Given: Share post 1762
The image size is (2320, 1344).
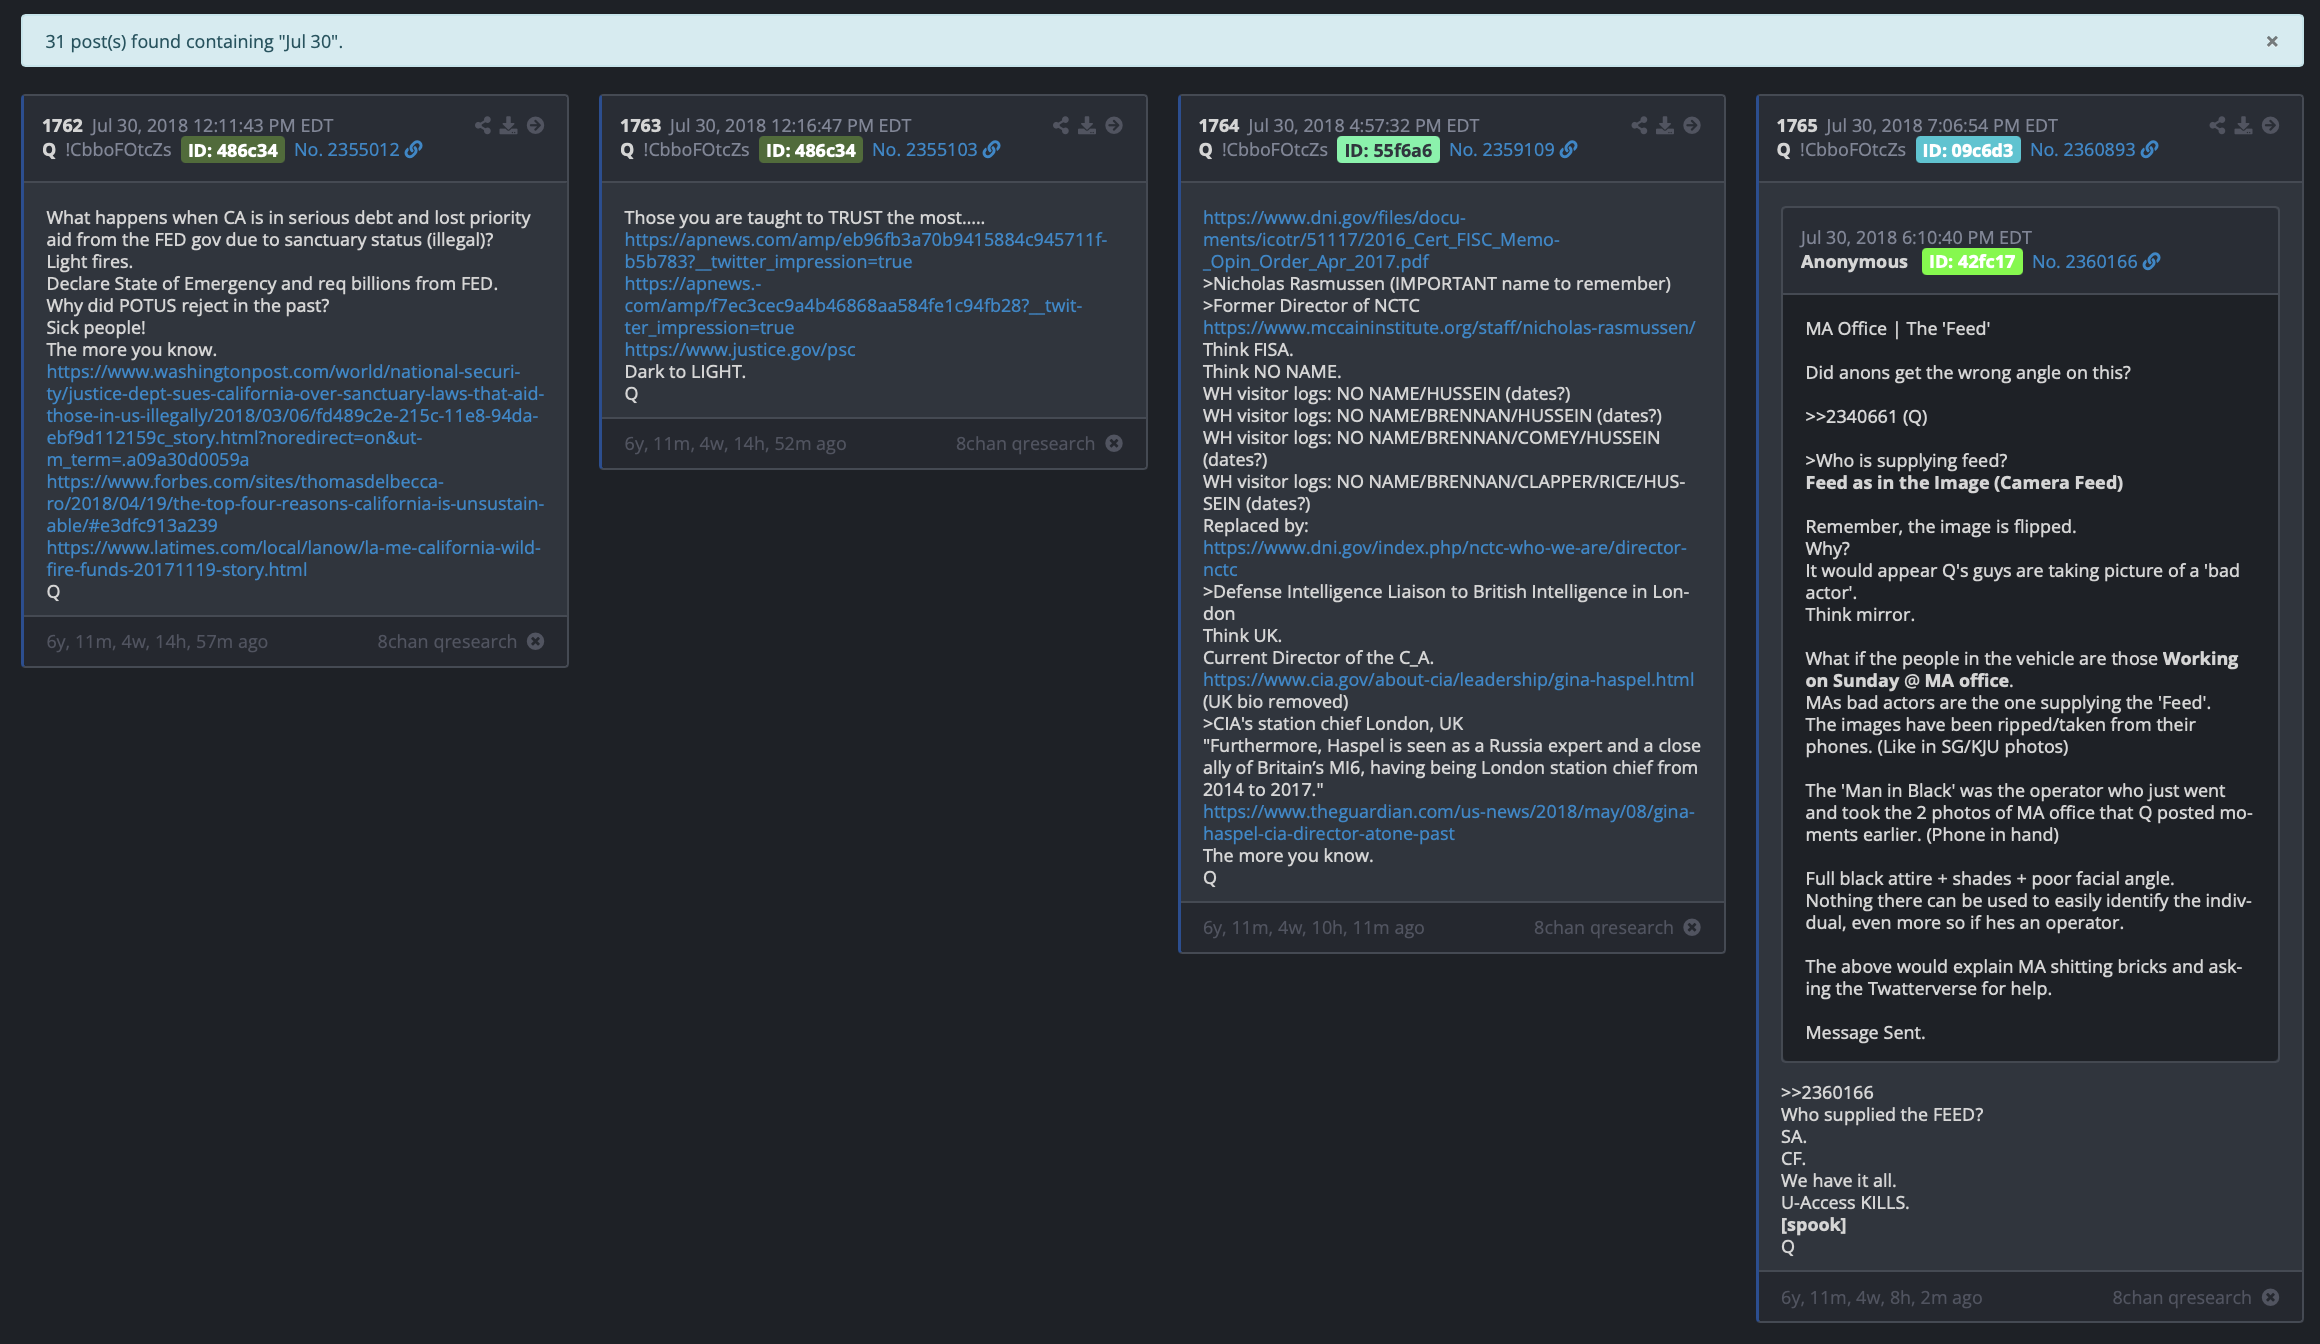Looking at the screenshot, I should [x=483, y=125].
